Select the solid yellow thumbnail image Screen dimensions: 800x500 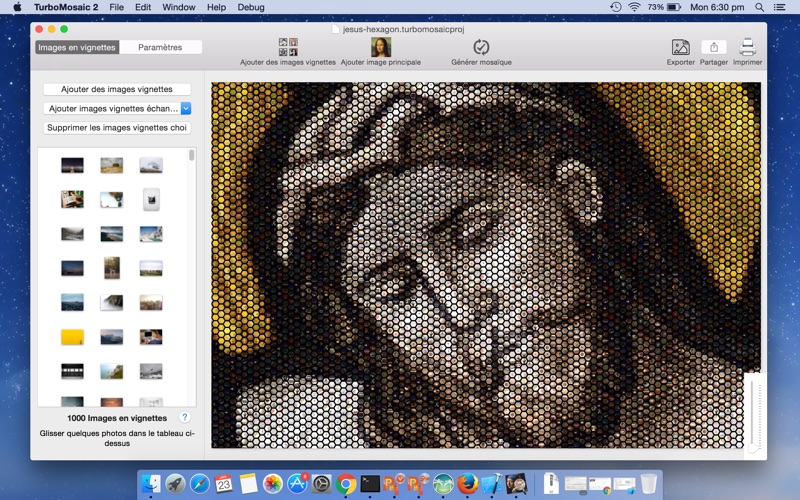(x=72, y=337)
